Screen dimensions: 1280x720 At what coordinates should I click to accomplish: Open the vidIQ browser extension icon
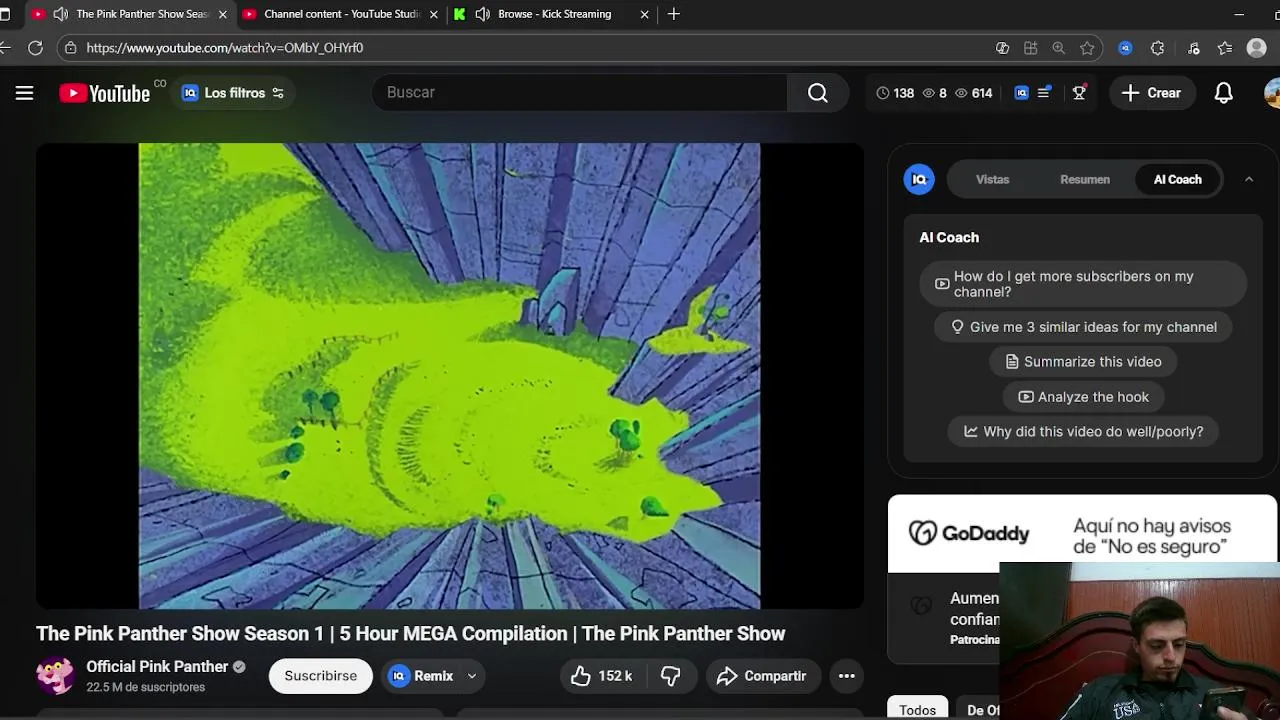(1125, 47)
